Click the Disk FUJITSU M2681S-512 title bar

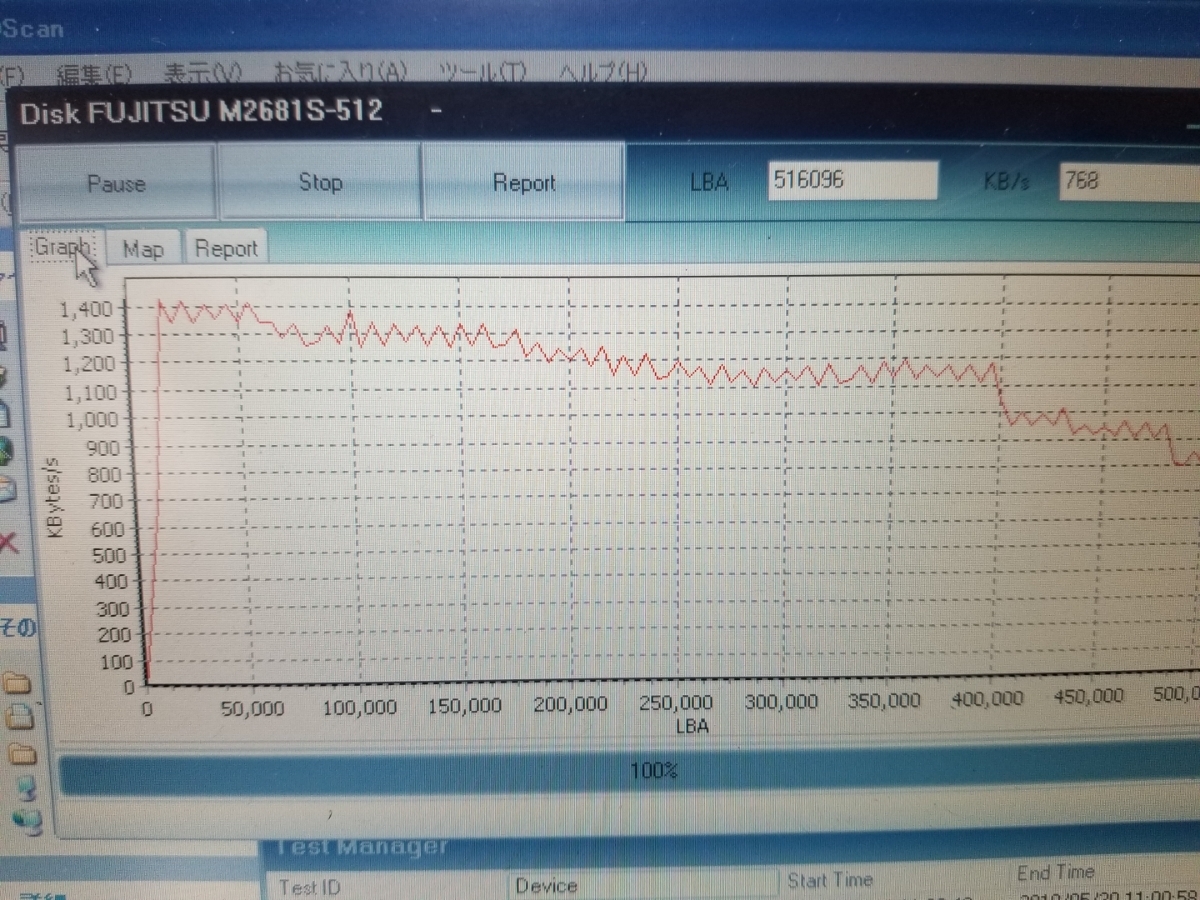coord(600,110)
